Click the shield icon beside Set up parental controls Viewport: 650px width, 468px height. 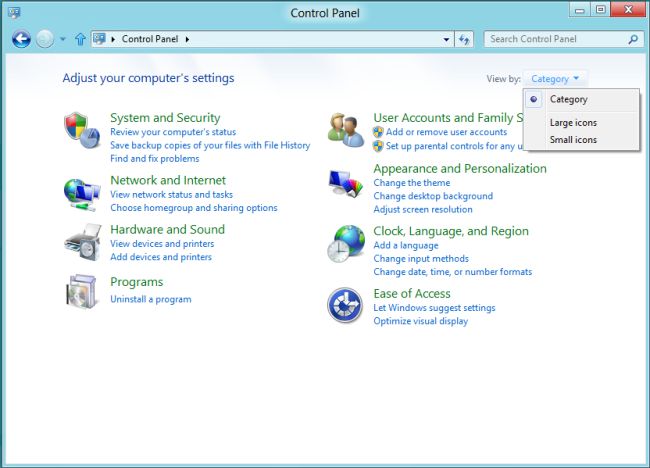[x=378, y=146]
